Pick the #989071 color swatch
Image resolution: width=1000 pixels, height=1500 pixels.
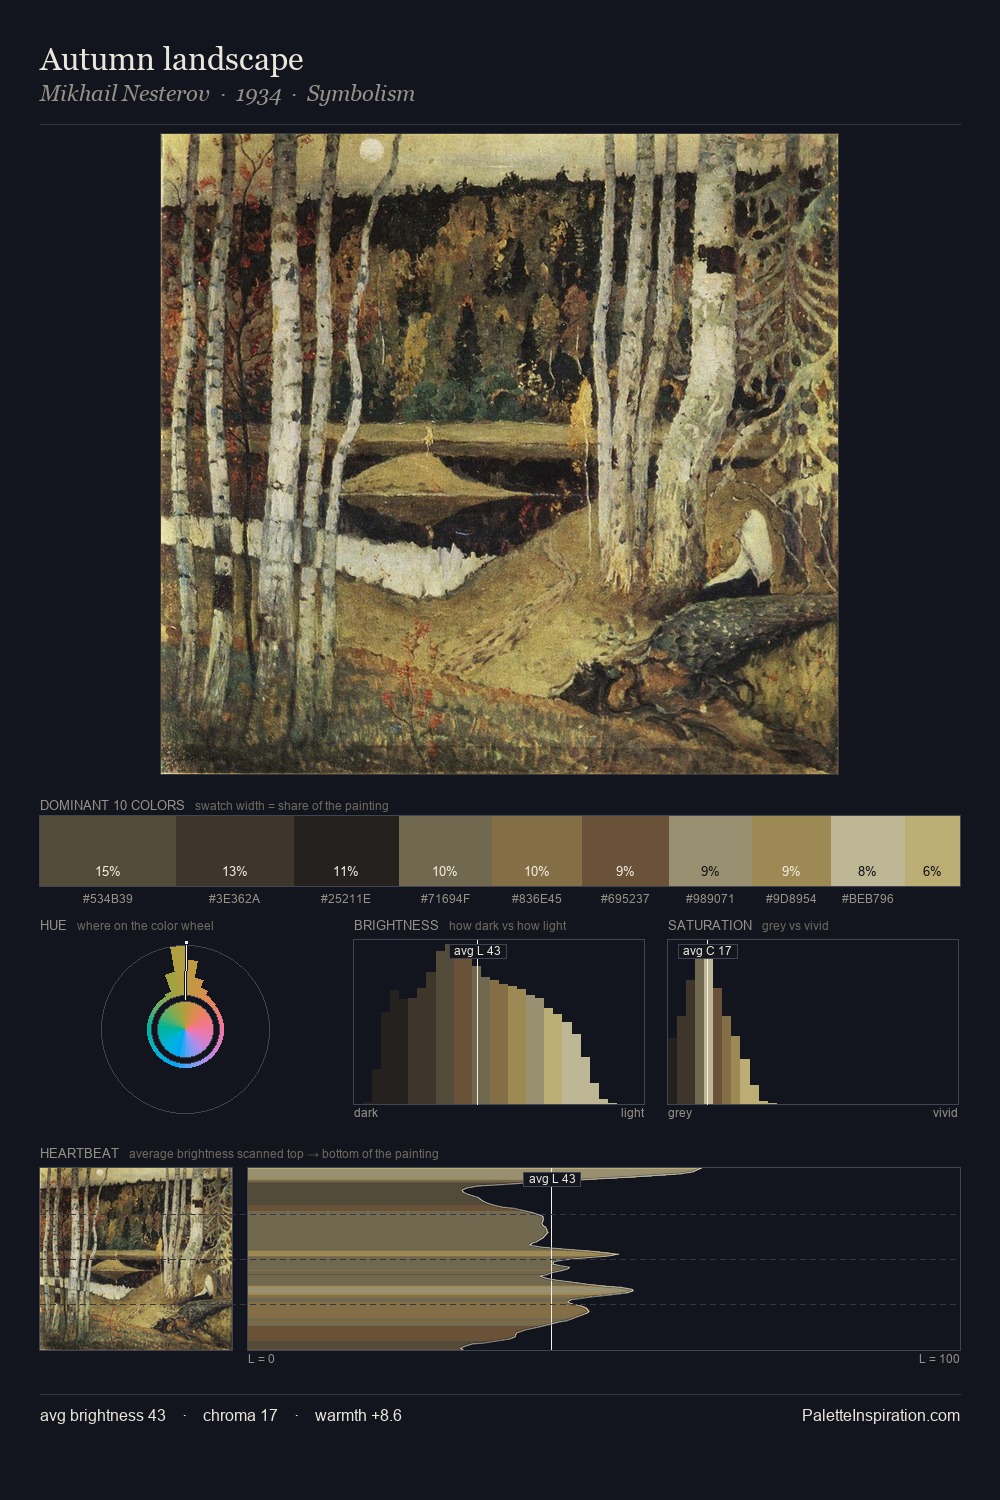coord(710,851)
